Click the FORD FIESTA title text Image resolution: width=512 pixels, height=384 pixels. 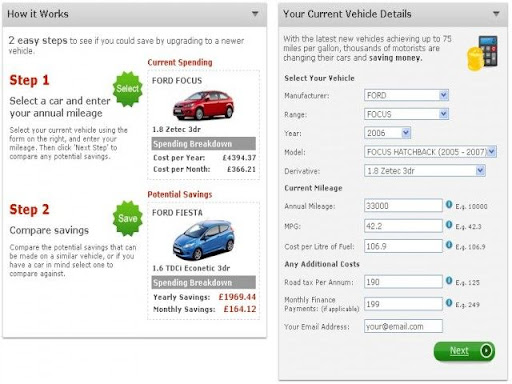coord(177,213)
